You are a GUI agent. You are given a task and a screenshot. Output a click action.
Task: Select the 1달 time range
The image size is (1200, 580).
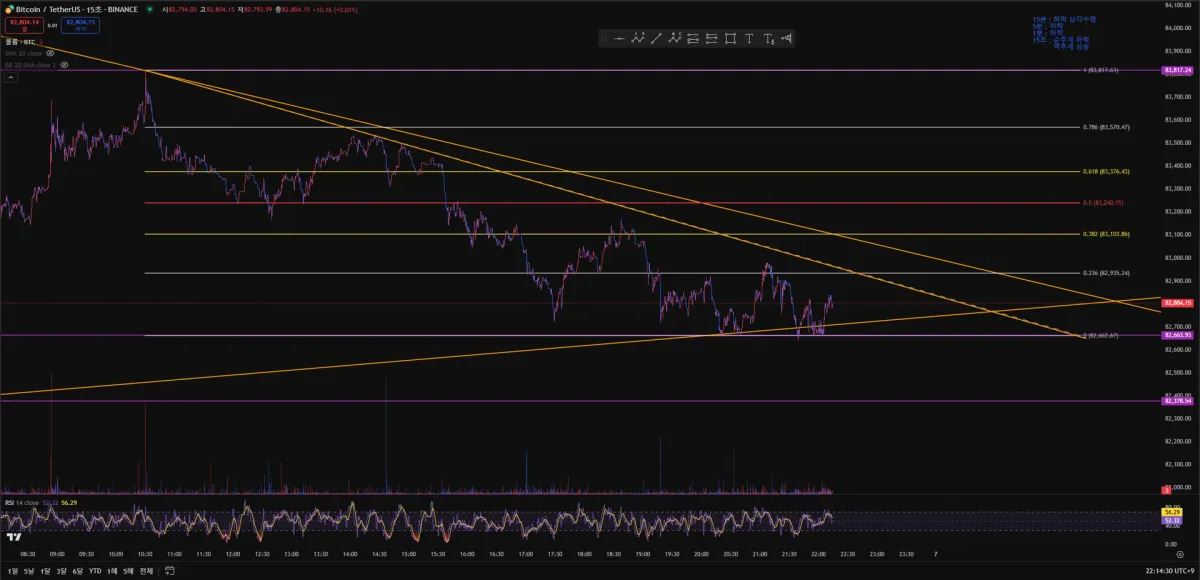pyautogui.click(x=45, y=571)
